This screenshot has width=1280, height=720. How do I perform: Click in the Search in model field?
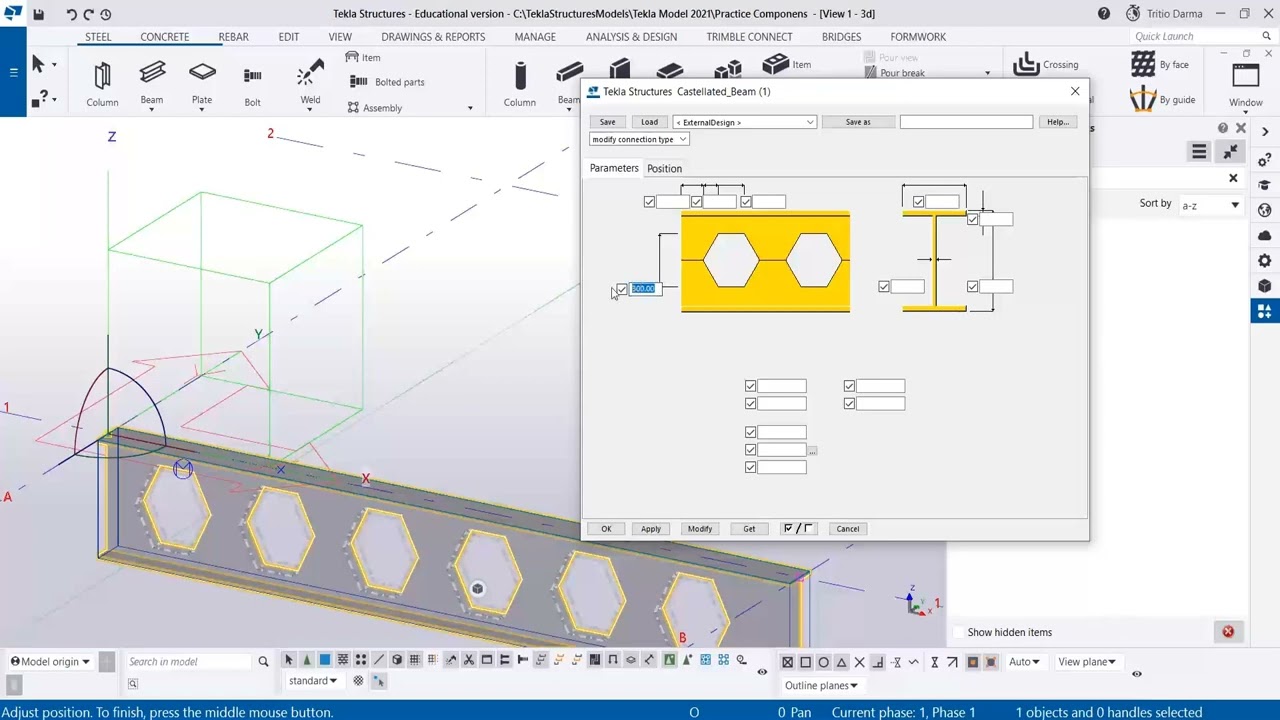[190, 662]
